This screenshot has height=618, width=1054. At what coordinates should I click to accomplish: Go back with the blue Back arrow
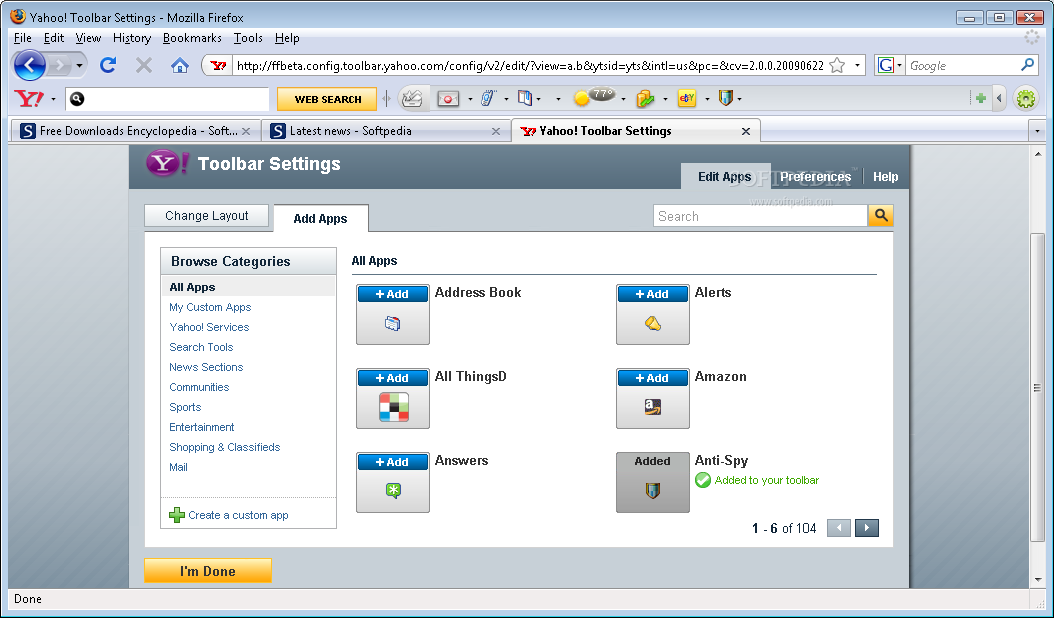[x=30, y=65]
